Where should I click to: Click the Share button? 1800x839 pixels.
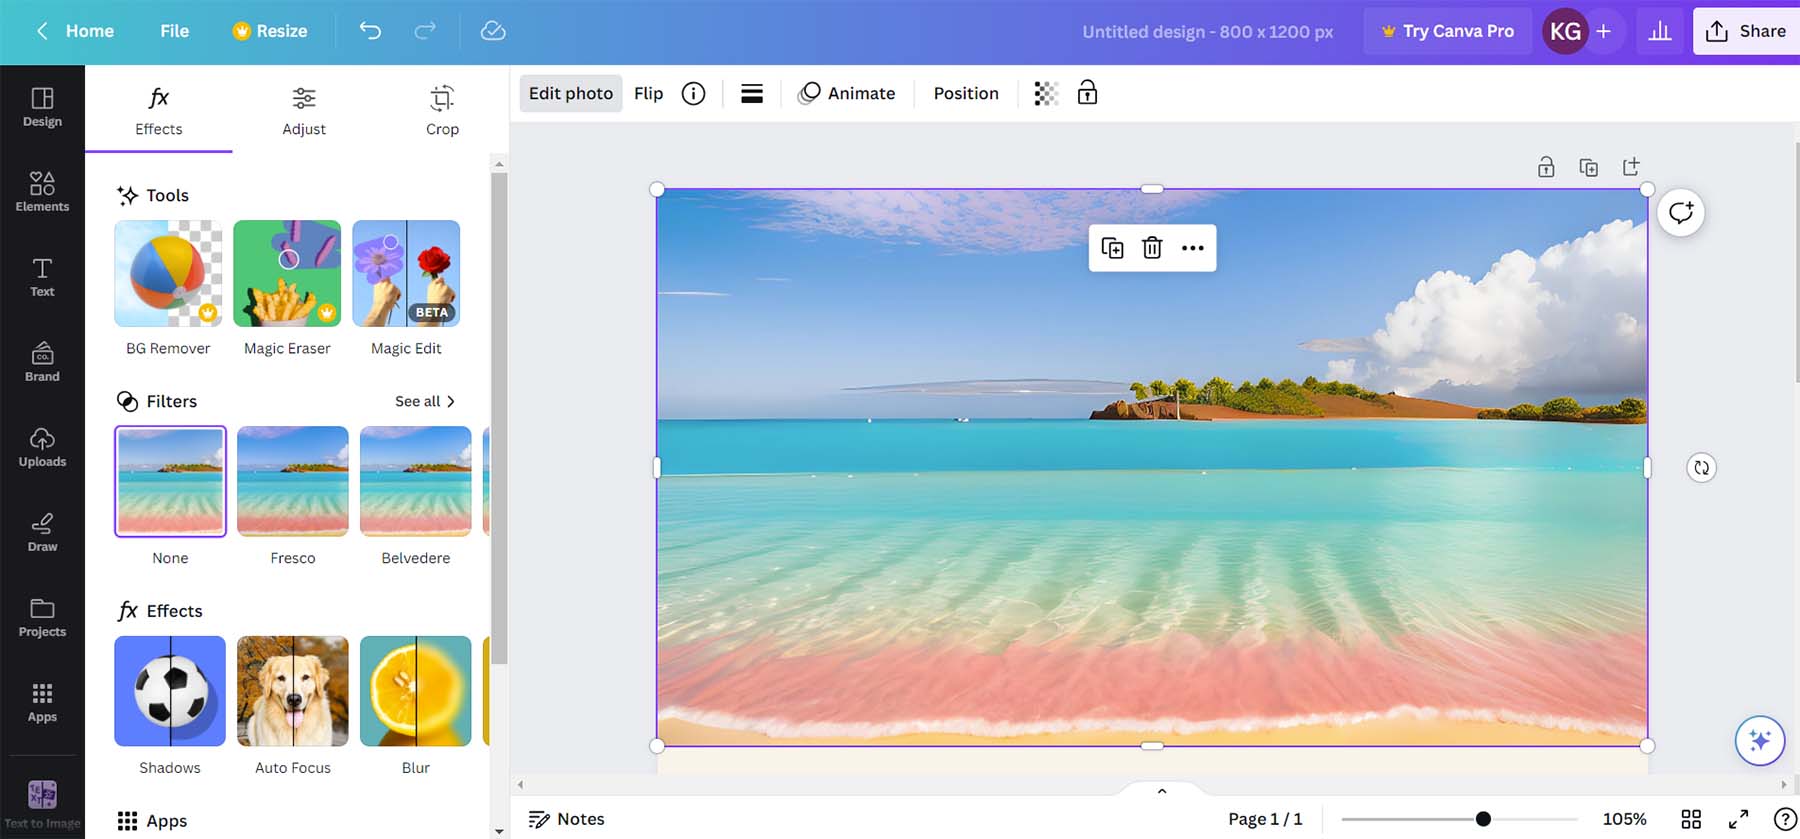click(1746, 31)
